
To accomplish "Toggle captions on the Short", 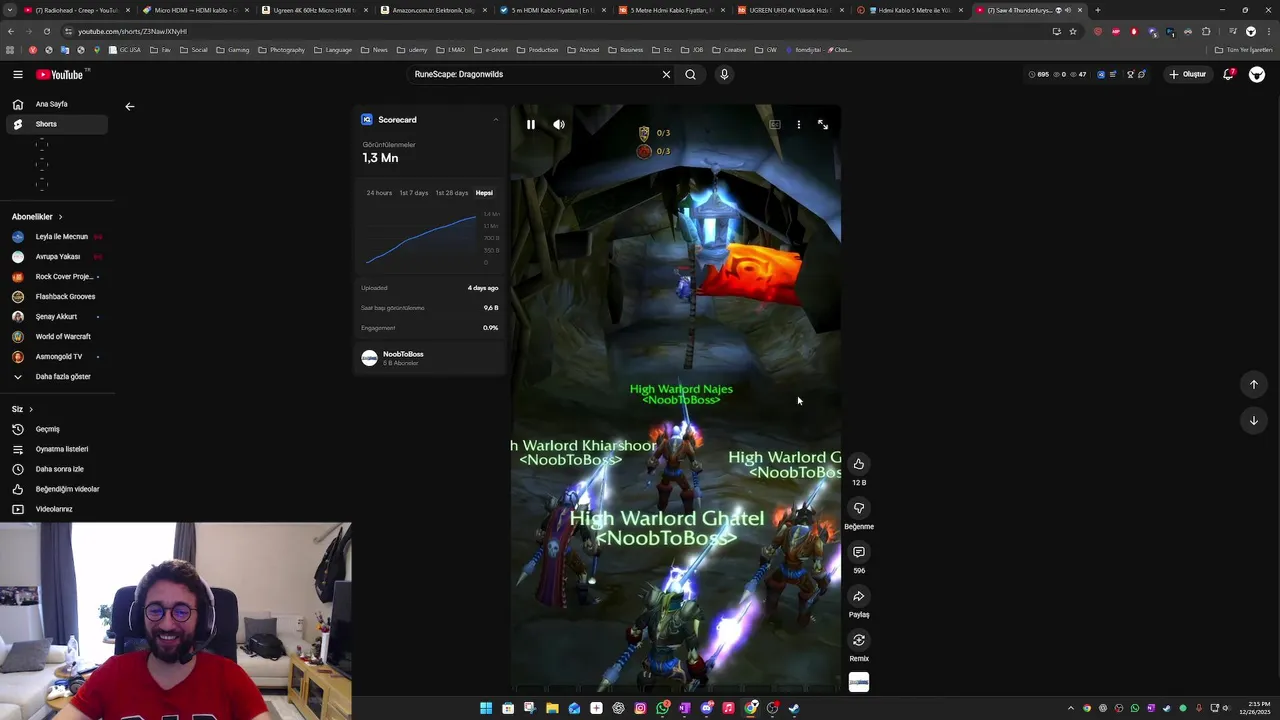I will tap(775, 125).
